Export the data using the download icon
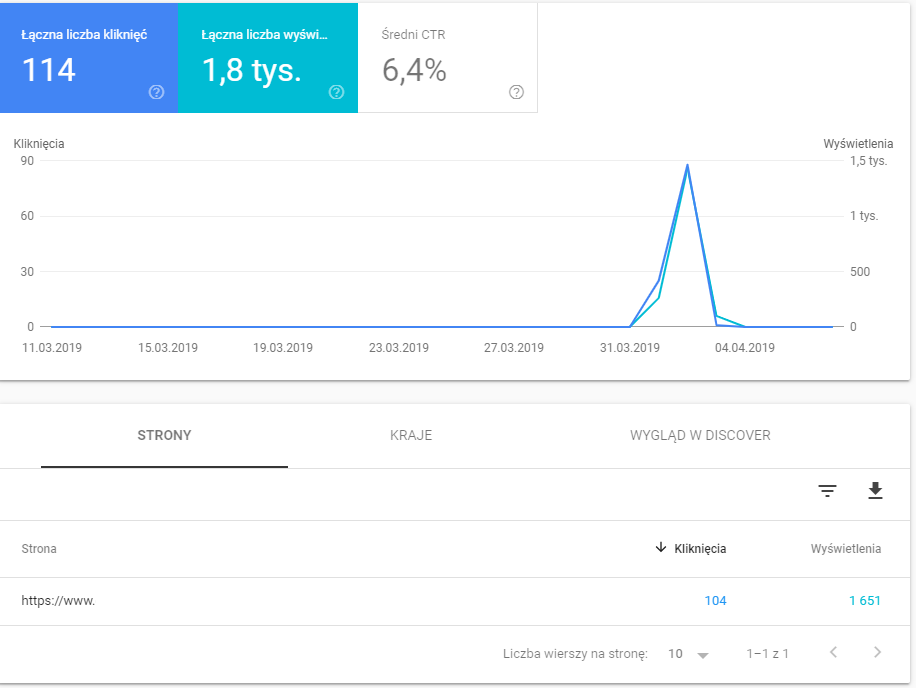The height and width of the screenshot is (688, 916). click(x=875, y=491)
